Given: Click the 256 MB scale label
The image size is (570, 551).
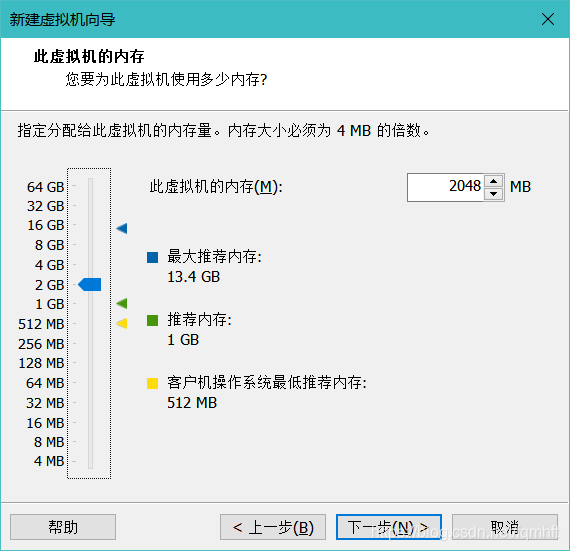Looking at the screenshot, I should pos(41,344).
